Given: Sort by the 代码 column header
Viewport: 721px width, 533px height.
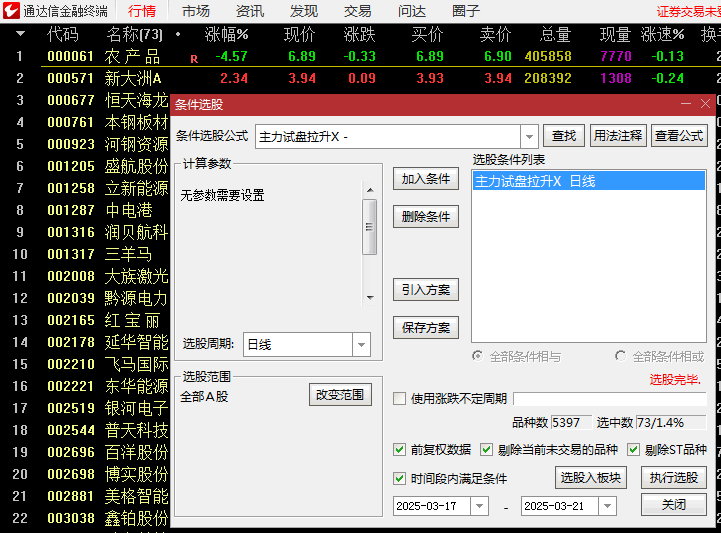Looking at the screenshot, I should click(x=63, y=34).
